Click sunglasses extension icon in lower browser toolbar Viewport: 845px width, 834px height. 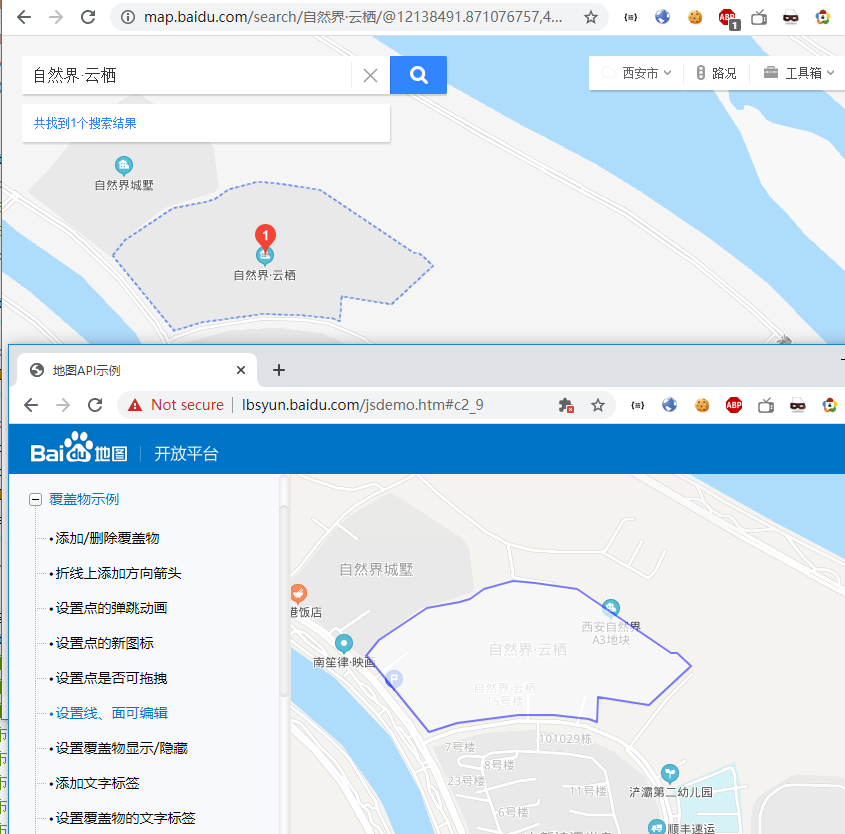798,405
